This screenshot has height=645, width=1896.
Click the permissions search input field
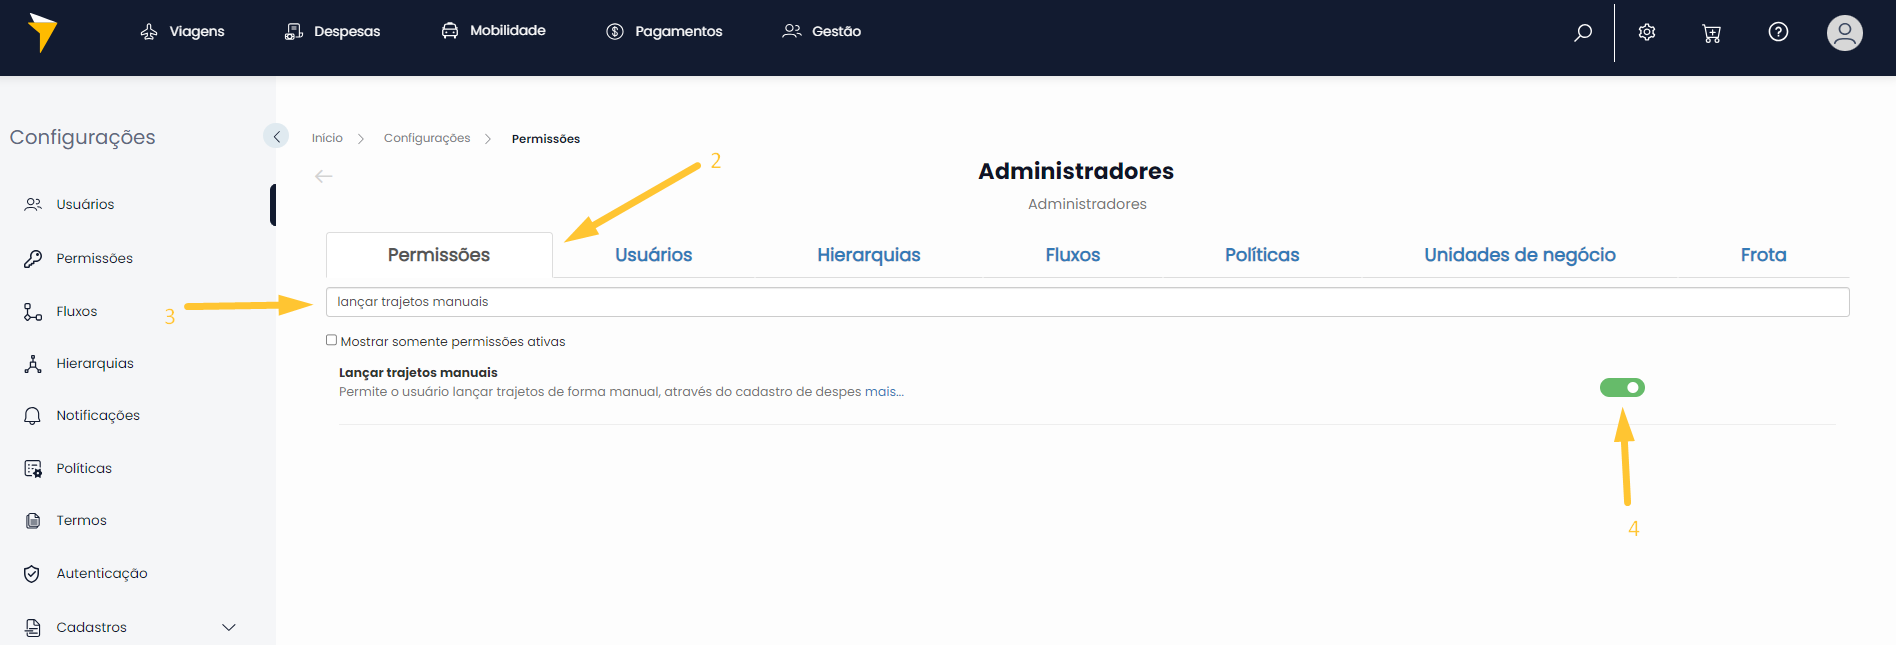click(1087, 302)
